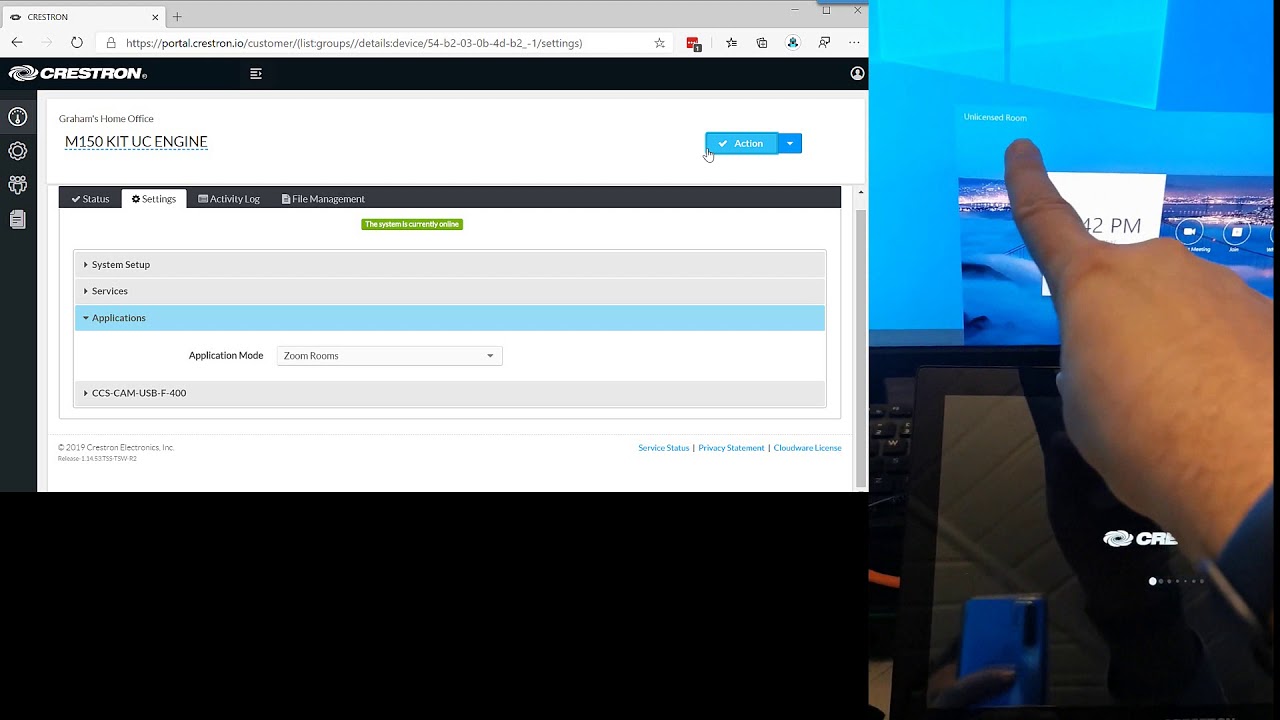The image size is (1280, 720).
Task: Click the Application Mode label
Action: [x=226, y=356]
